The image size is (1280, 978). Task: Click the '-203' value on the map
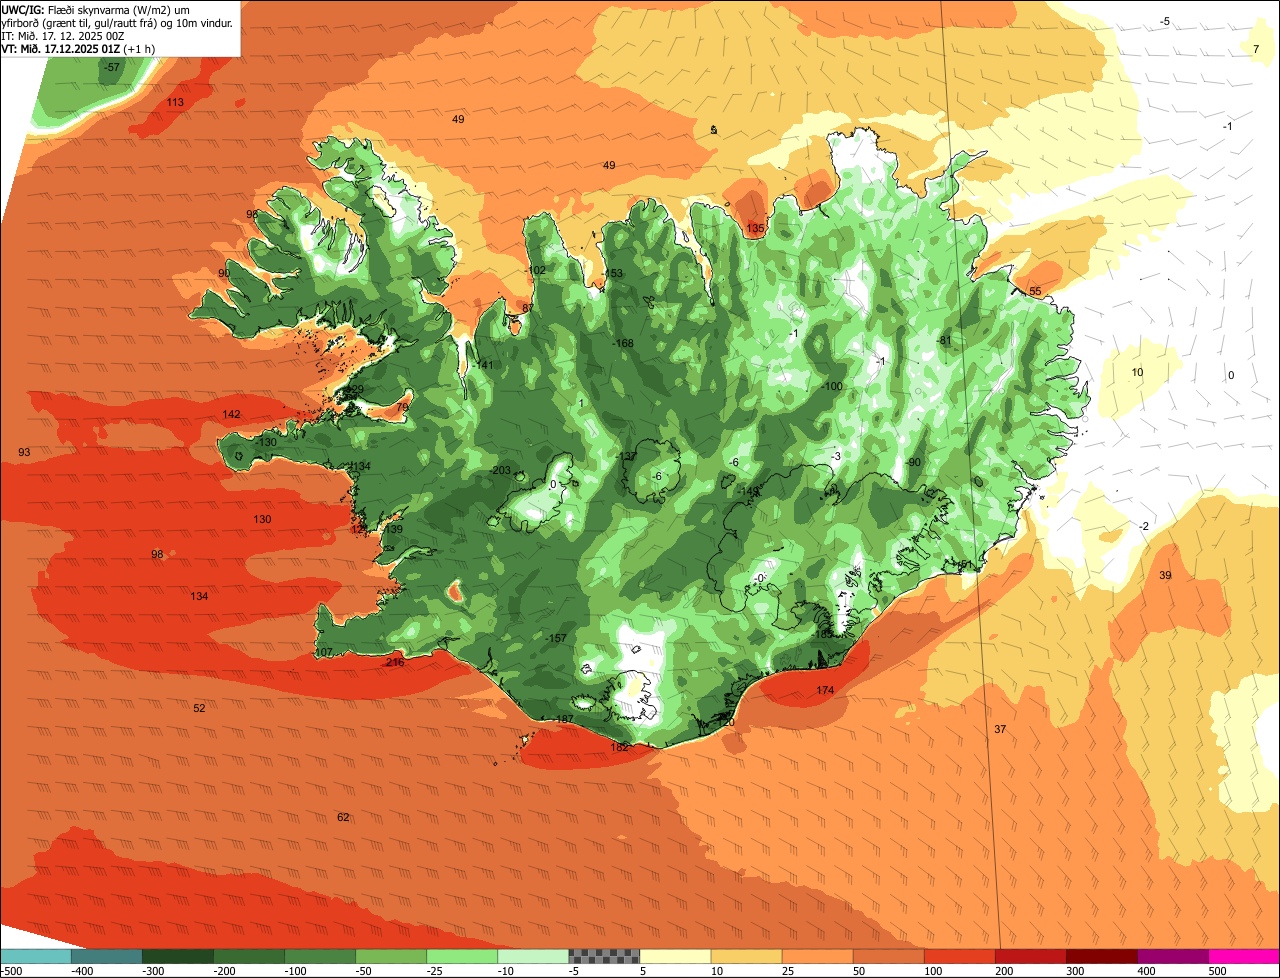point(500,470)
